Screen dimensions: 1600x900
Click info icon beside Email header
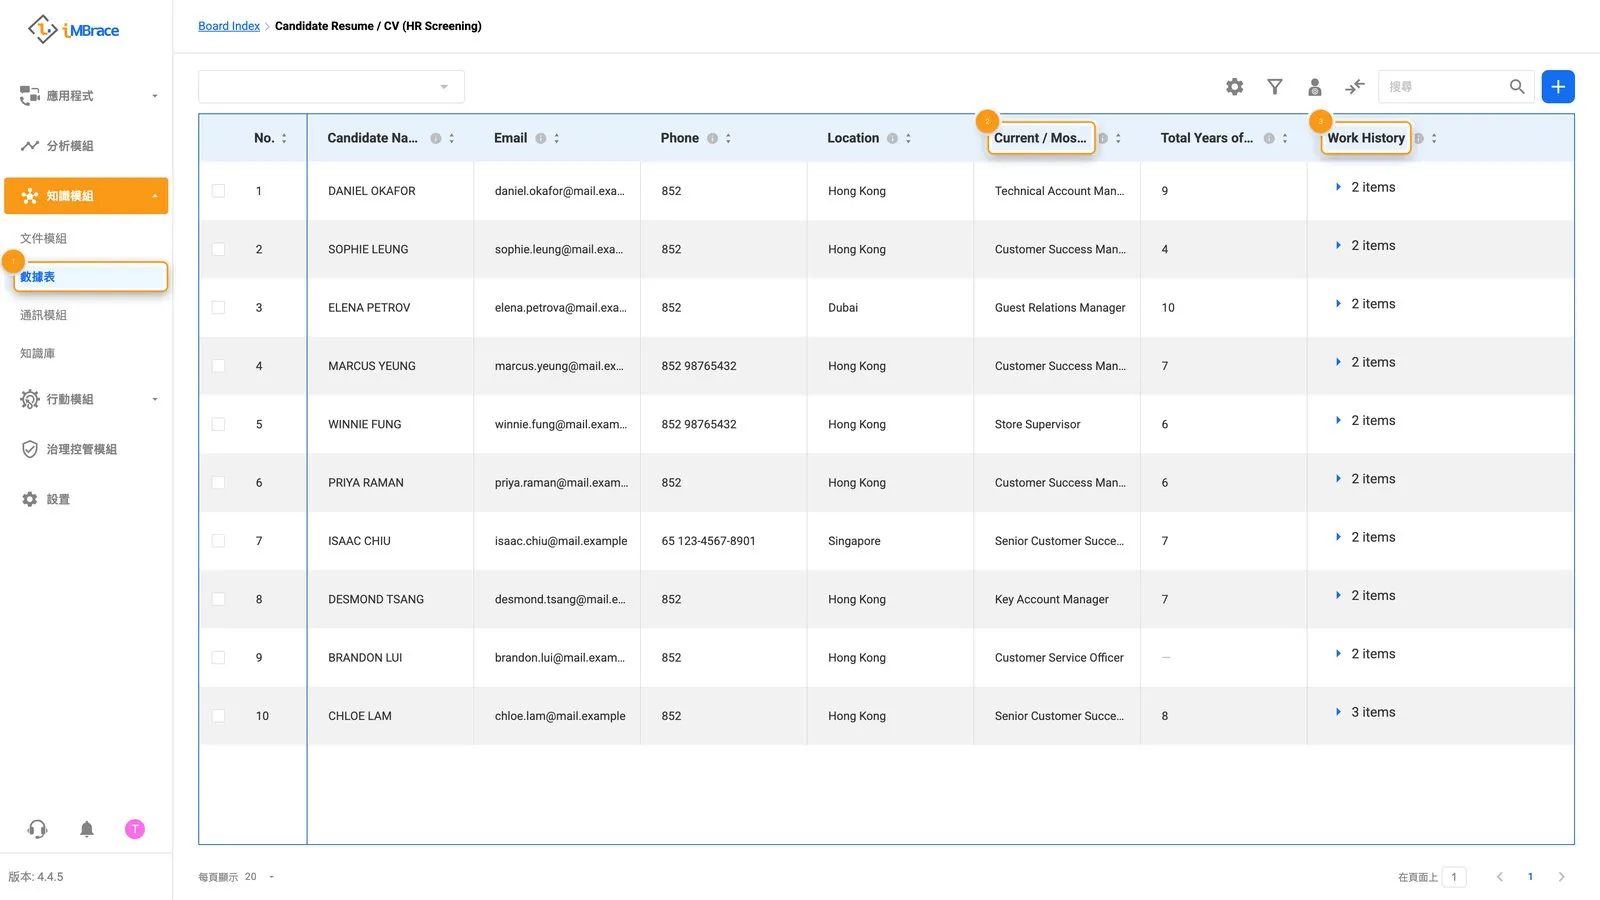click(x=541, y=138)
